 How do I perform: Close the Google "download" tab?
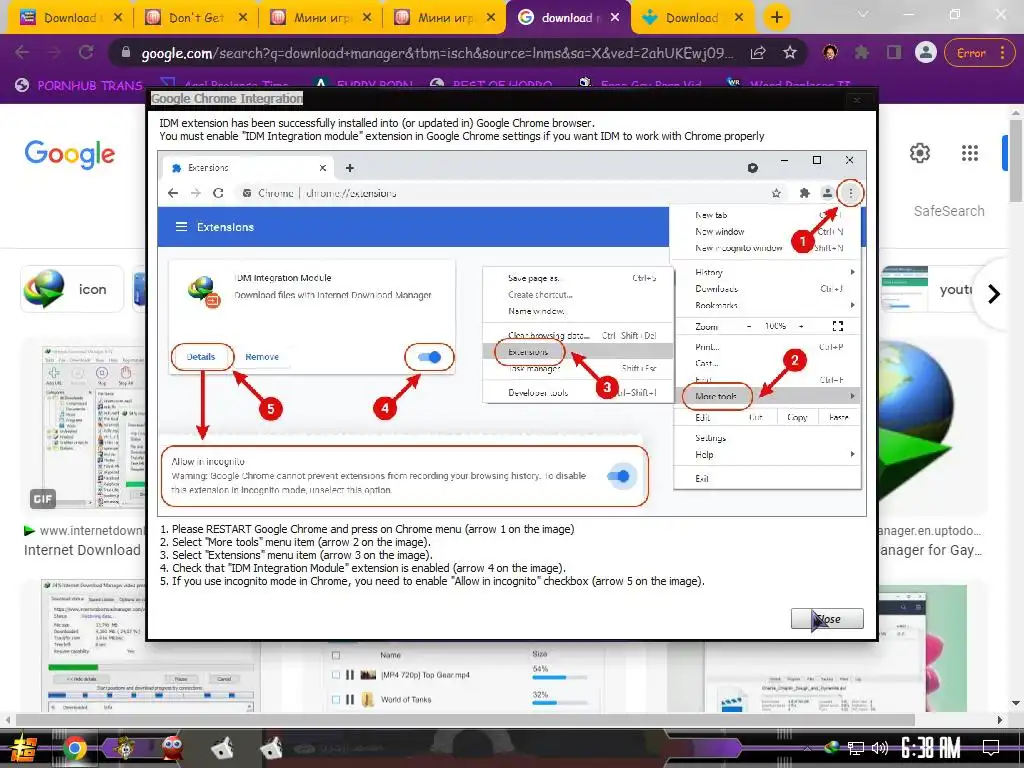click(x=615, y=18)
